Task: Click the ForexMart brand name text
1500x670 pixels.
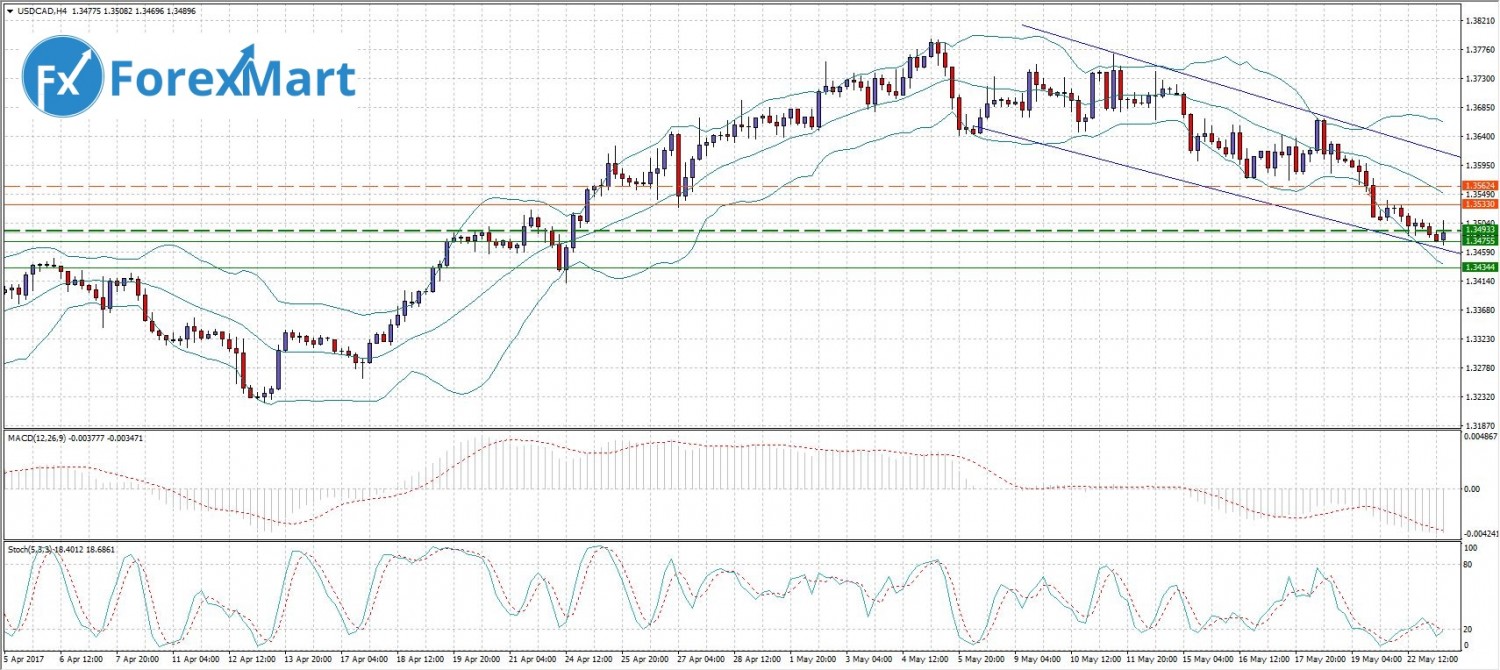Action: (x=232, y=78)
